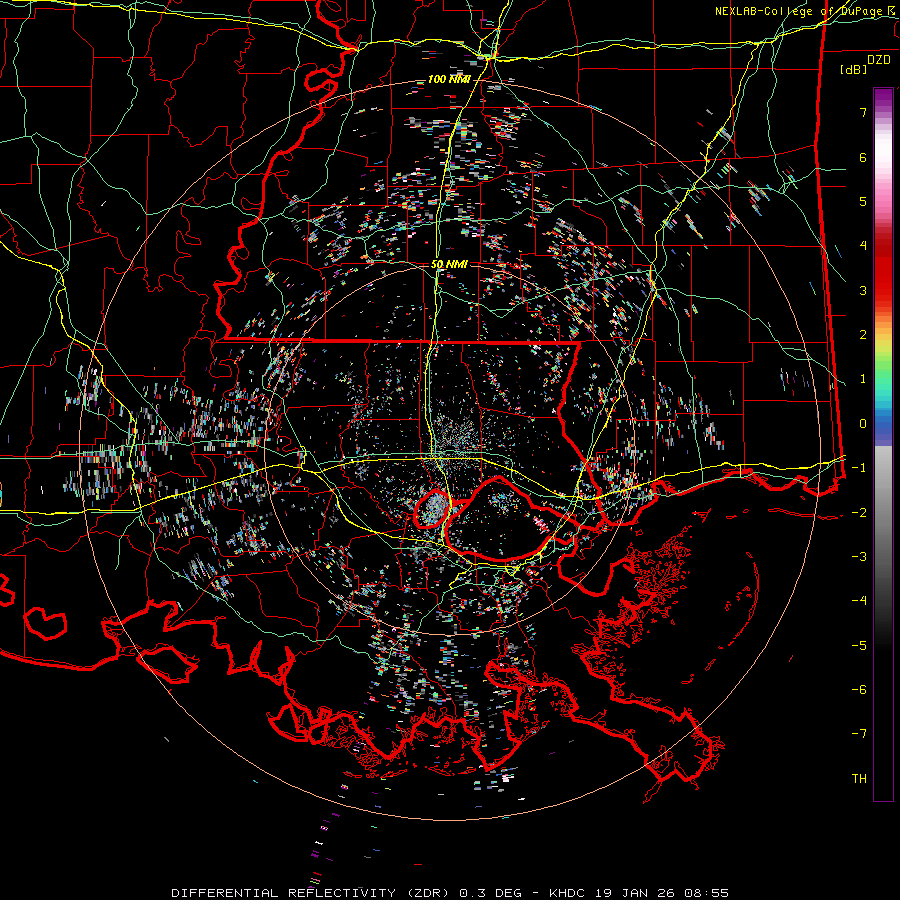The height and width of the screenshot is (900, 900).
Task: Click the positive 3 scale label
Action: [863, 290]
